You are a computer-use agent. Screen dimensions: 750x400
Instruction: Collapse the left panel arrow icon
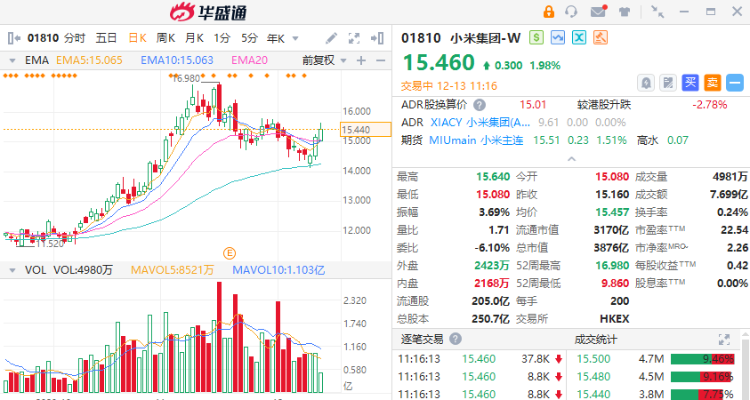click(x=14, y=38)
